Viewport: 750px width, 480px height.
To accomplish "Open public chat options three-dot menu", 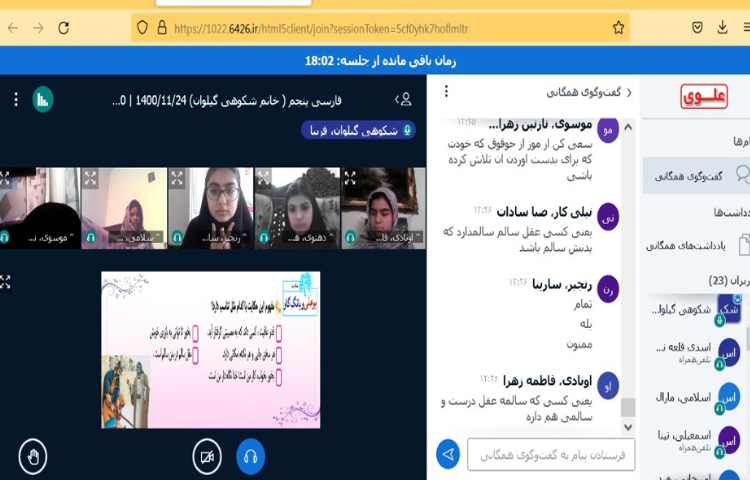I will tap(446, 91).
